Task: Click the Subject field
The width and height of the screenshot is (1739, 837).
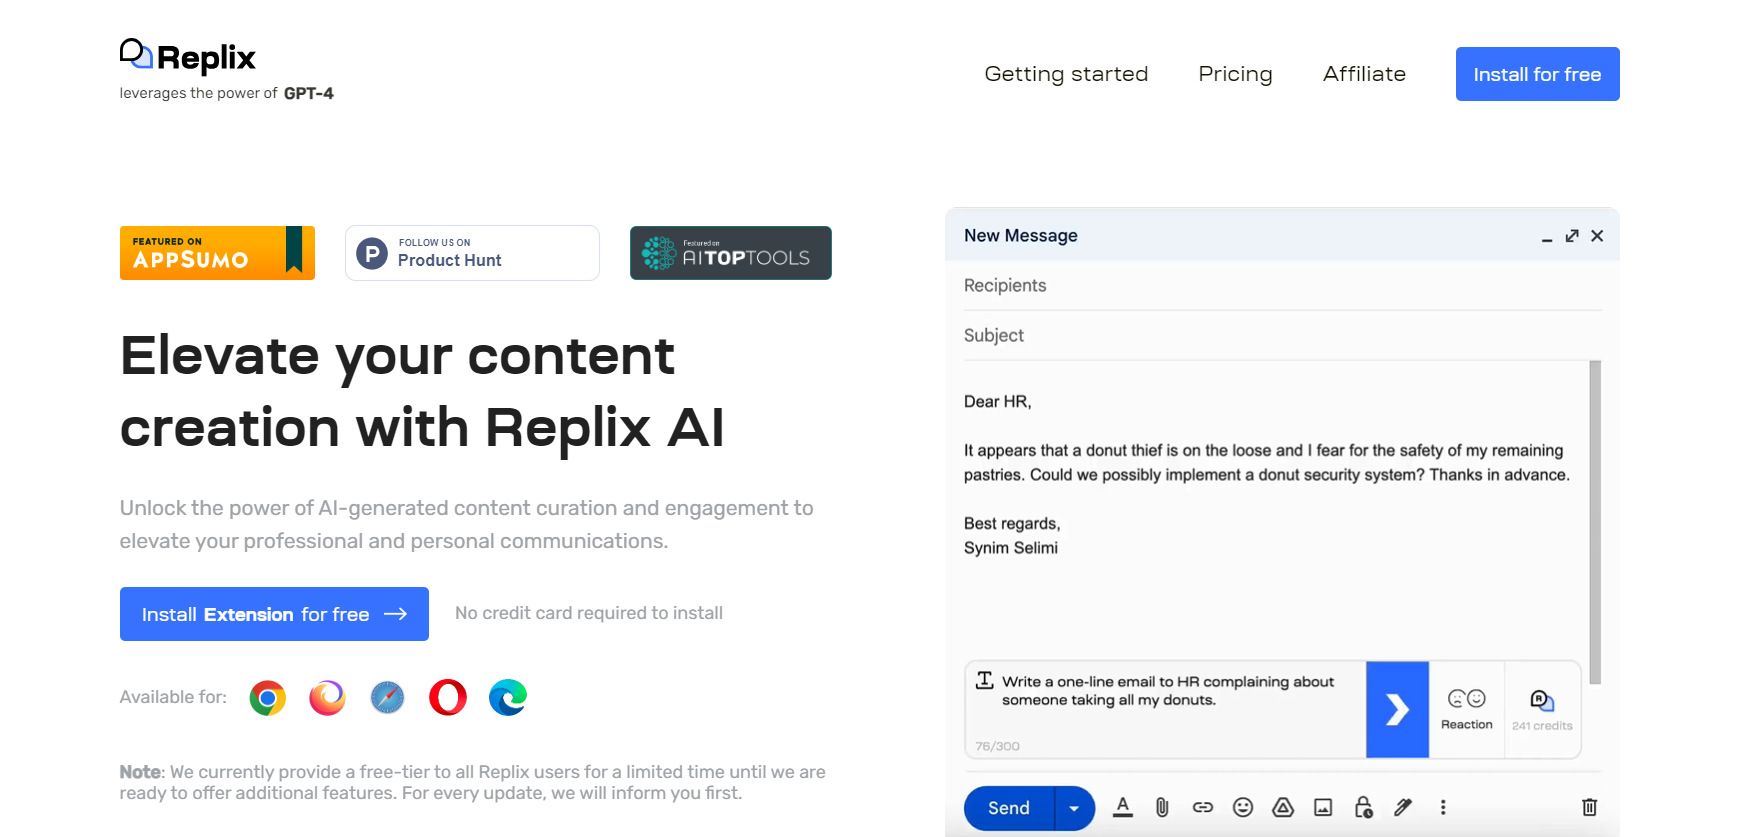Action: (x=1282, y=336)
